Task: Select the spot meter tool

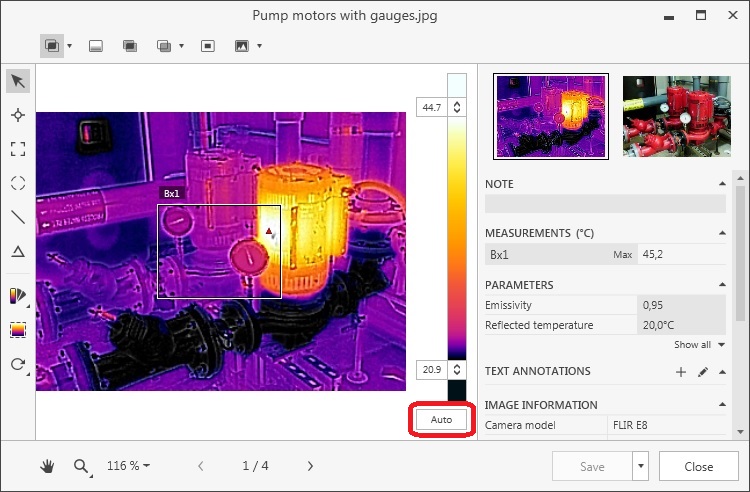Action: 18,115
